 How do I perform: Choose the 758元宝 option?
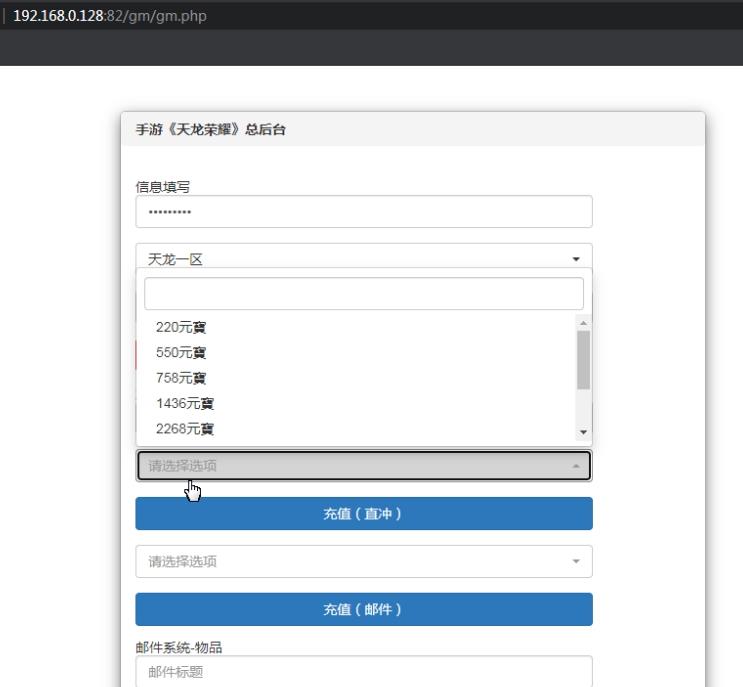click(x=355, y=378)
